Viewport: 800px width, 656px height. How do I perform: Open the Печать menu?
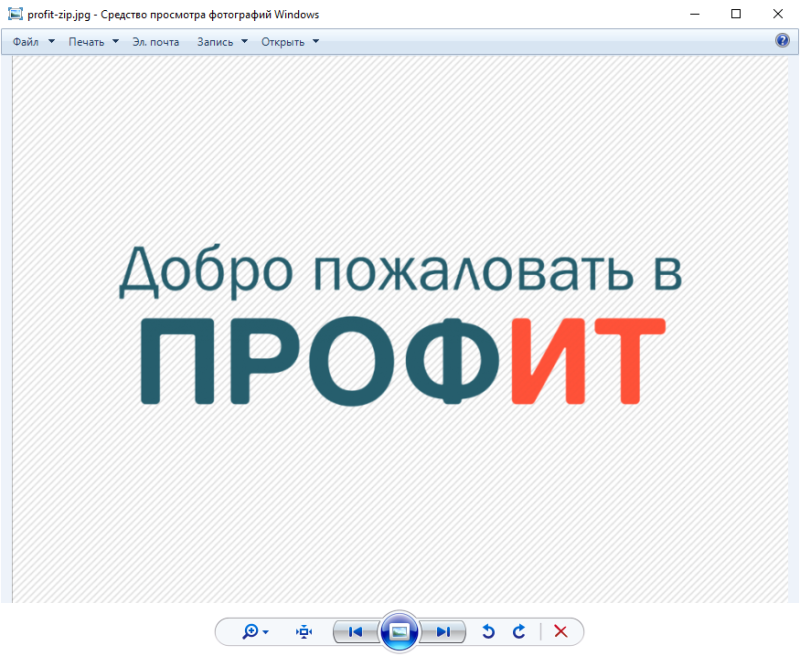[86, 42]
